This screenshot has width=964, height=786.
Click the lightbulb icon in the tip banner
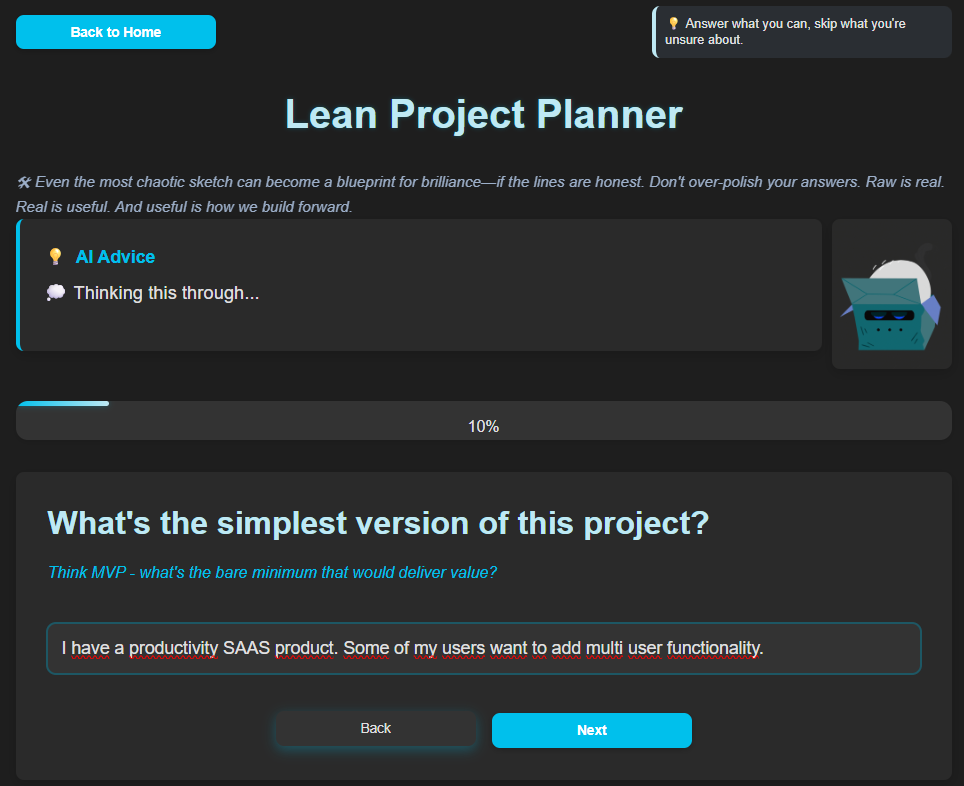click(673, 23)
